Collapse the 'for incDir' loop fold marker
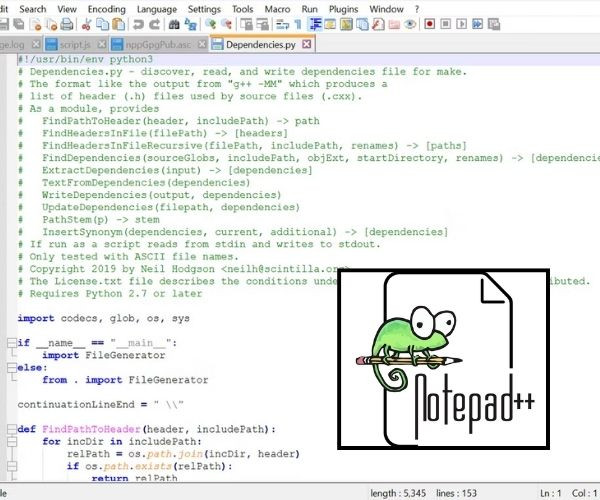Screen dimensions: 600x500 (x=12, y=441)
